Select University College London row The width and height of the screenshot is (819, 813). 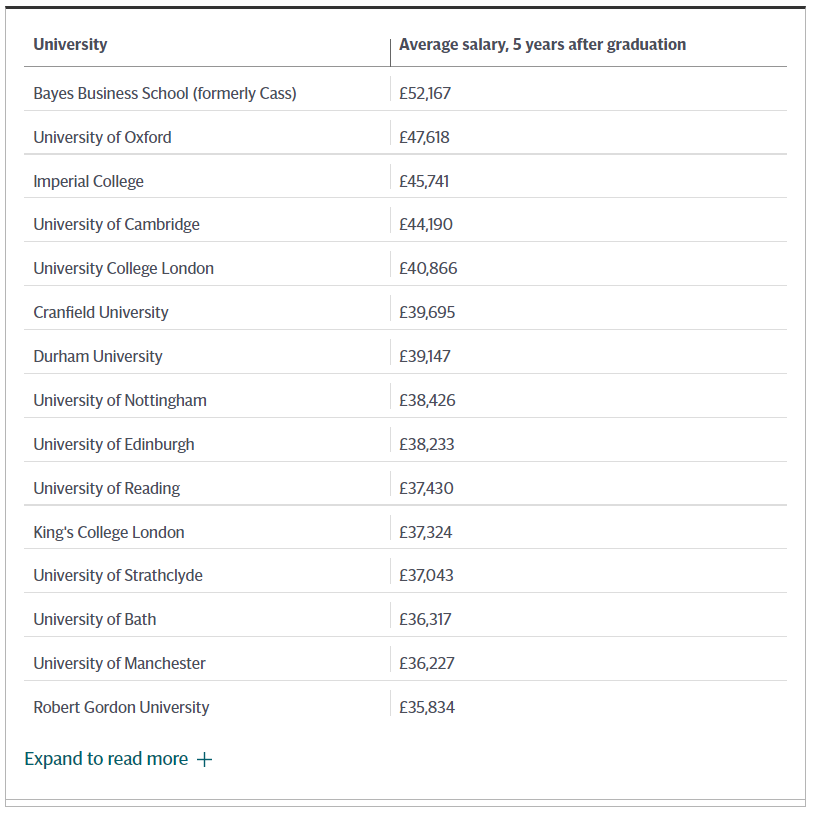(x=123, y=268)
